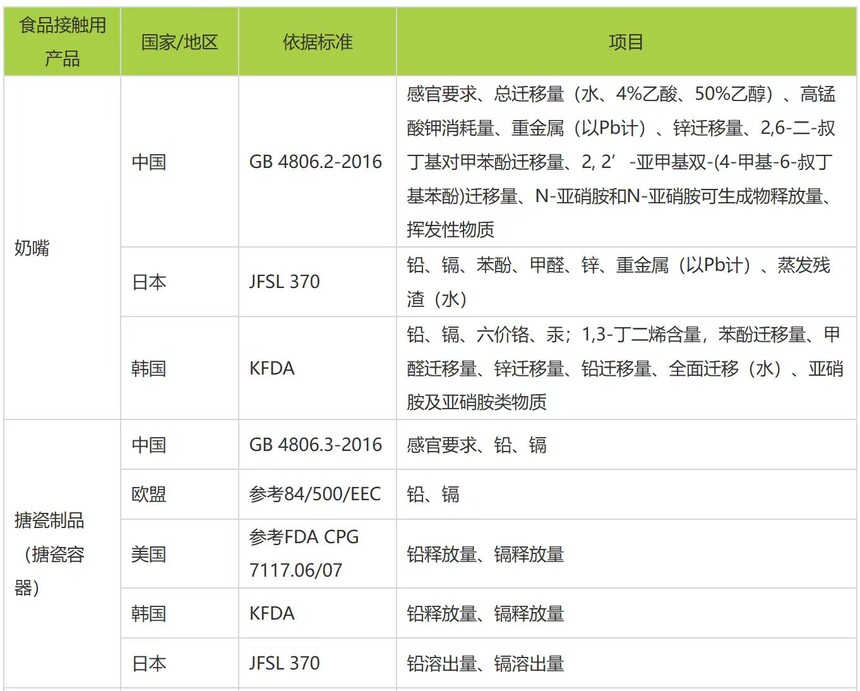Select "JFSL 370" in the 奶嘴 section

[285, 282]
